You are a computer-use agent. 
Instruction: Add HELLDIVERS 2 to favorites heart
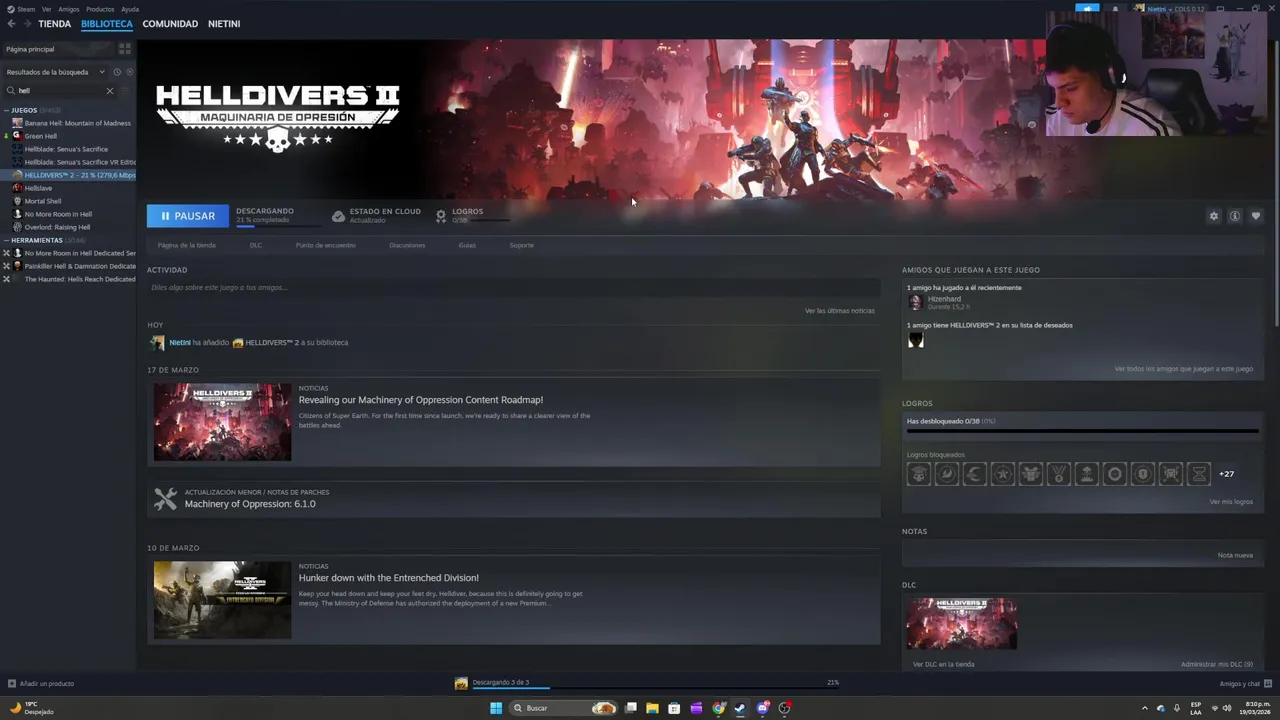click(x=1256, y=216)
